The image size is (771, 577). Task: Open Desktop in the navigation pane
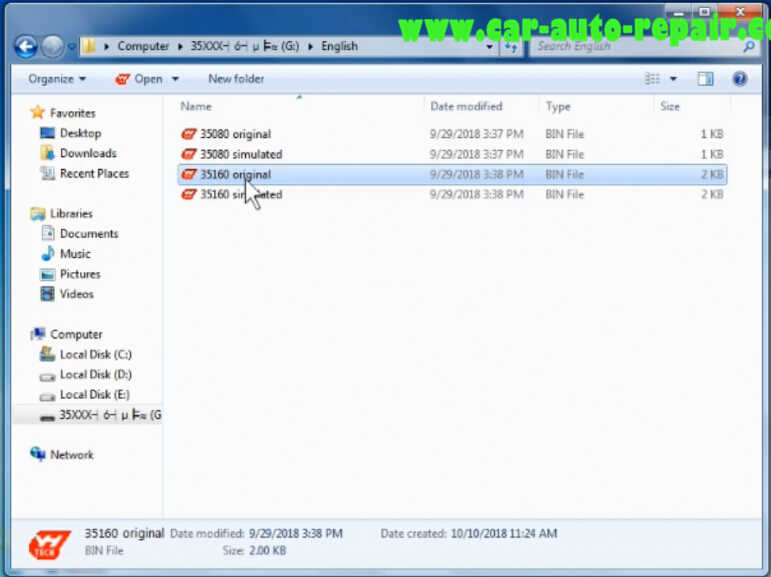tap(81, 133)
